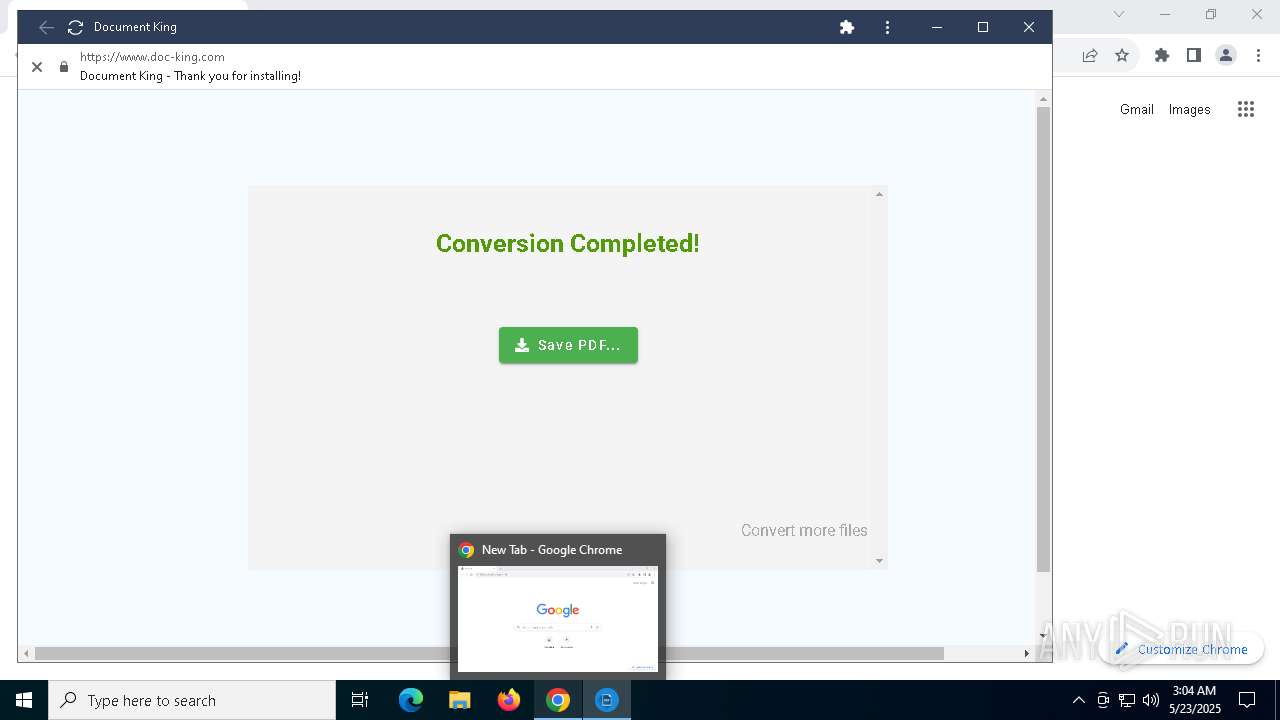This screenshot has width=1280, height=720.
Task: Save the converted PDF
Action: (x=568, y=345)
